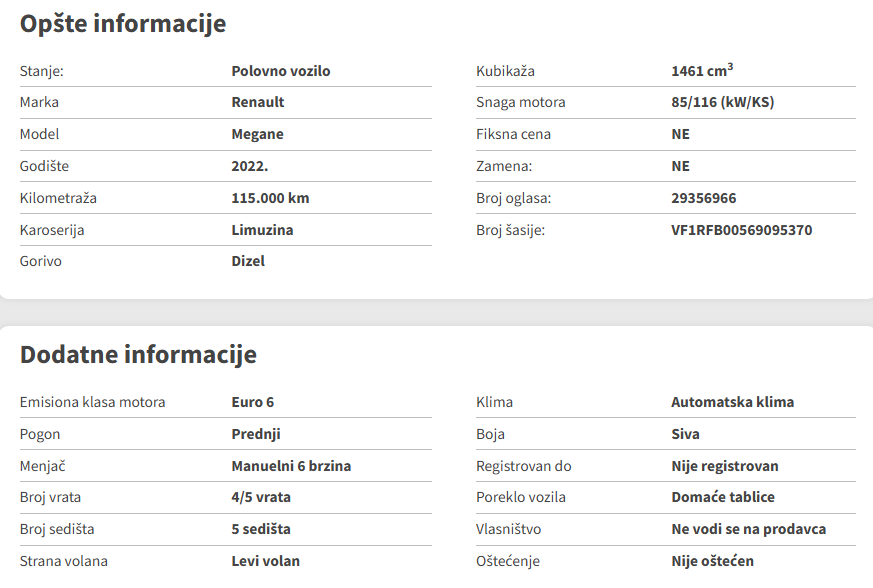Select 'NE' next to Fiksna cena

click(680, 134)
